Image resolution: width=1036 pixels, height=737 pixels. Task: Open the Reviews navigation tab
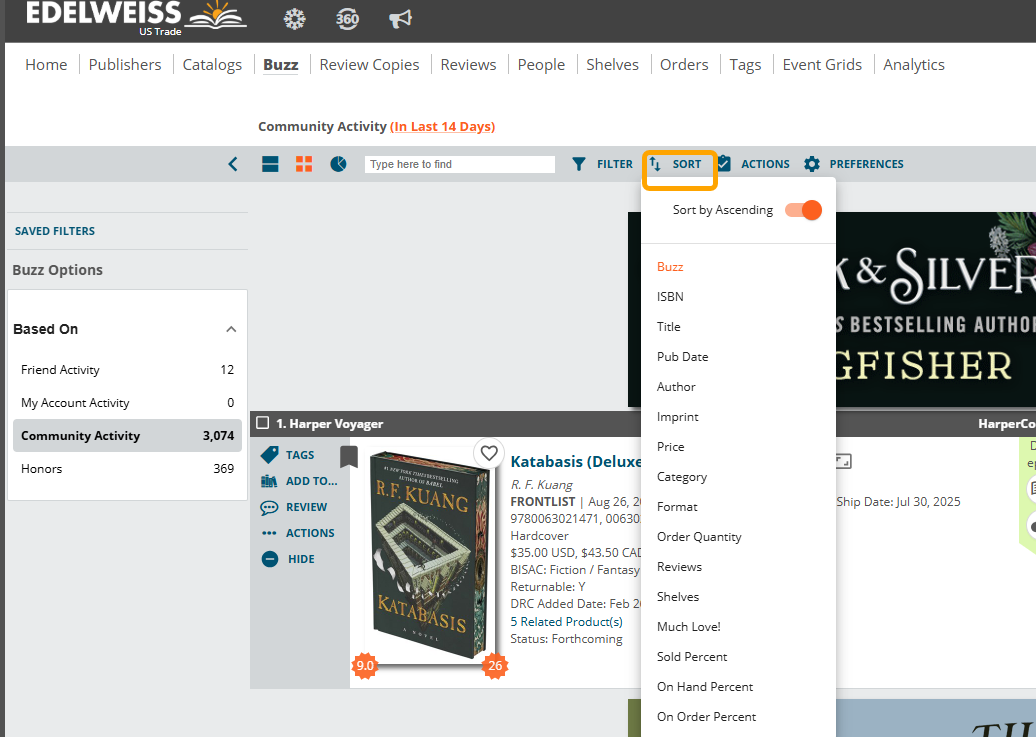(x=468, y=65)
